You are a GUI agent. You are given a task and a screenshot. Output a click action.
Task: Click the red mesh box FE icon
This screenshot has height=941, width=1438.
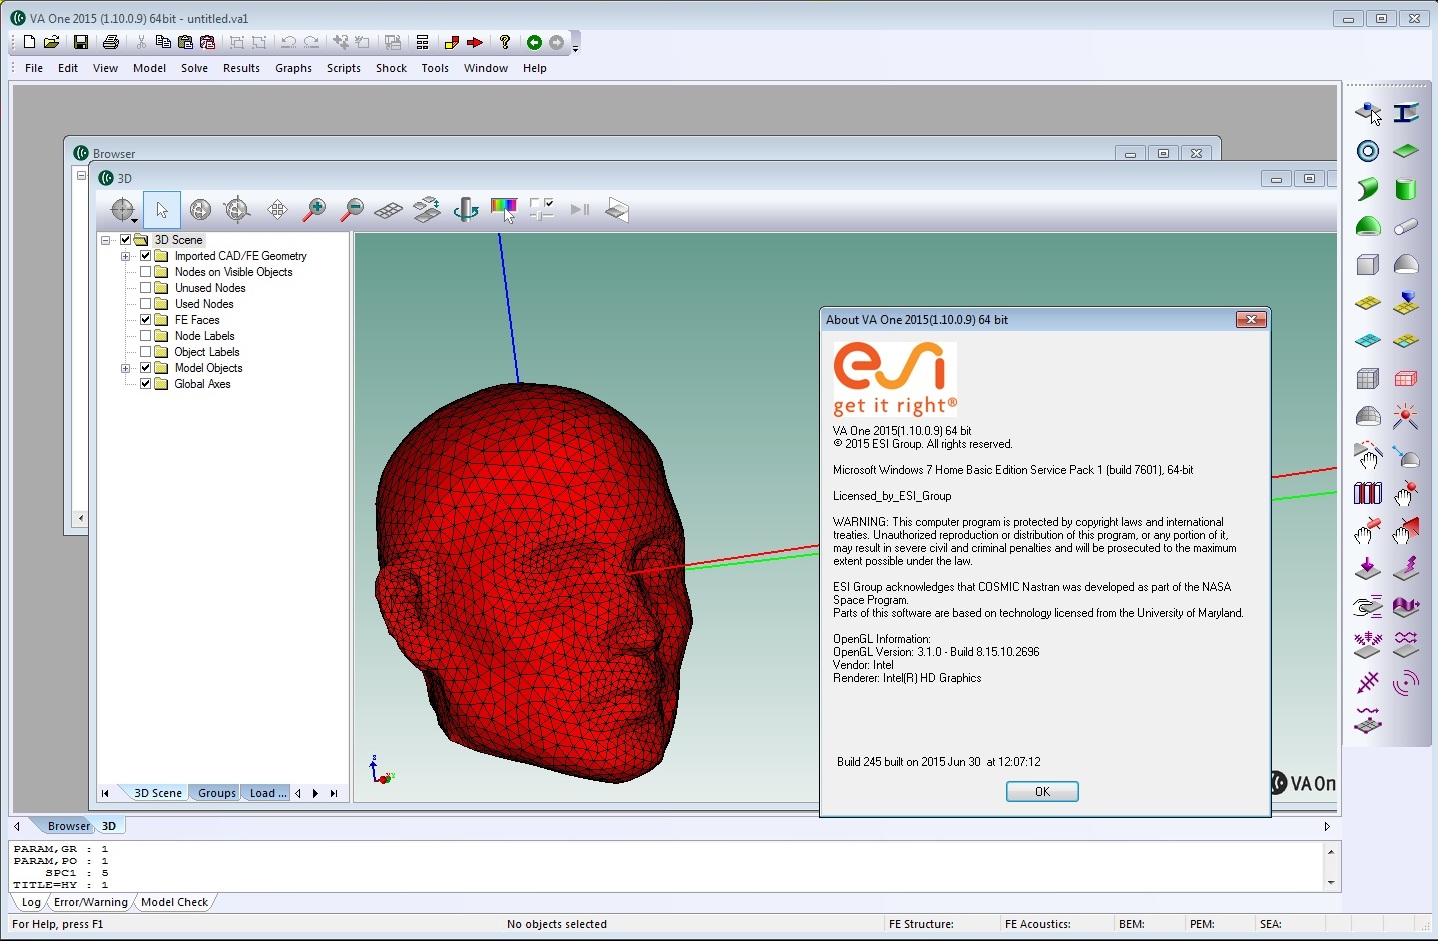(x=1406, y=379)
